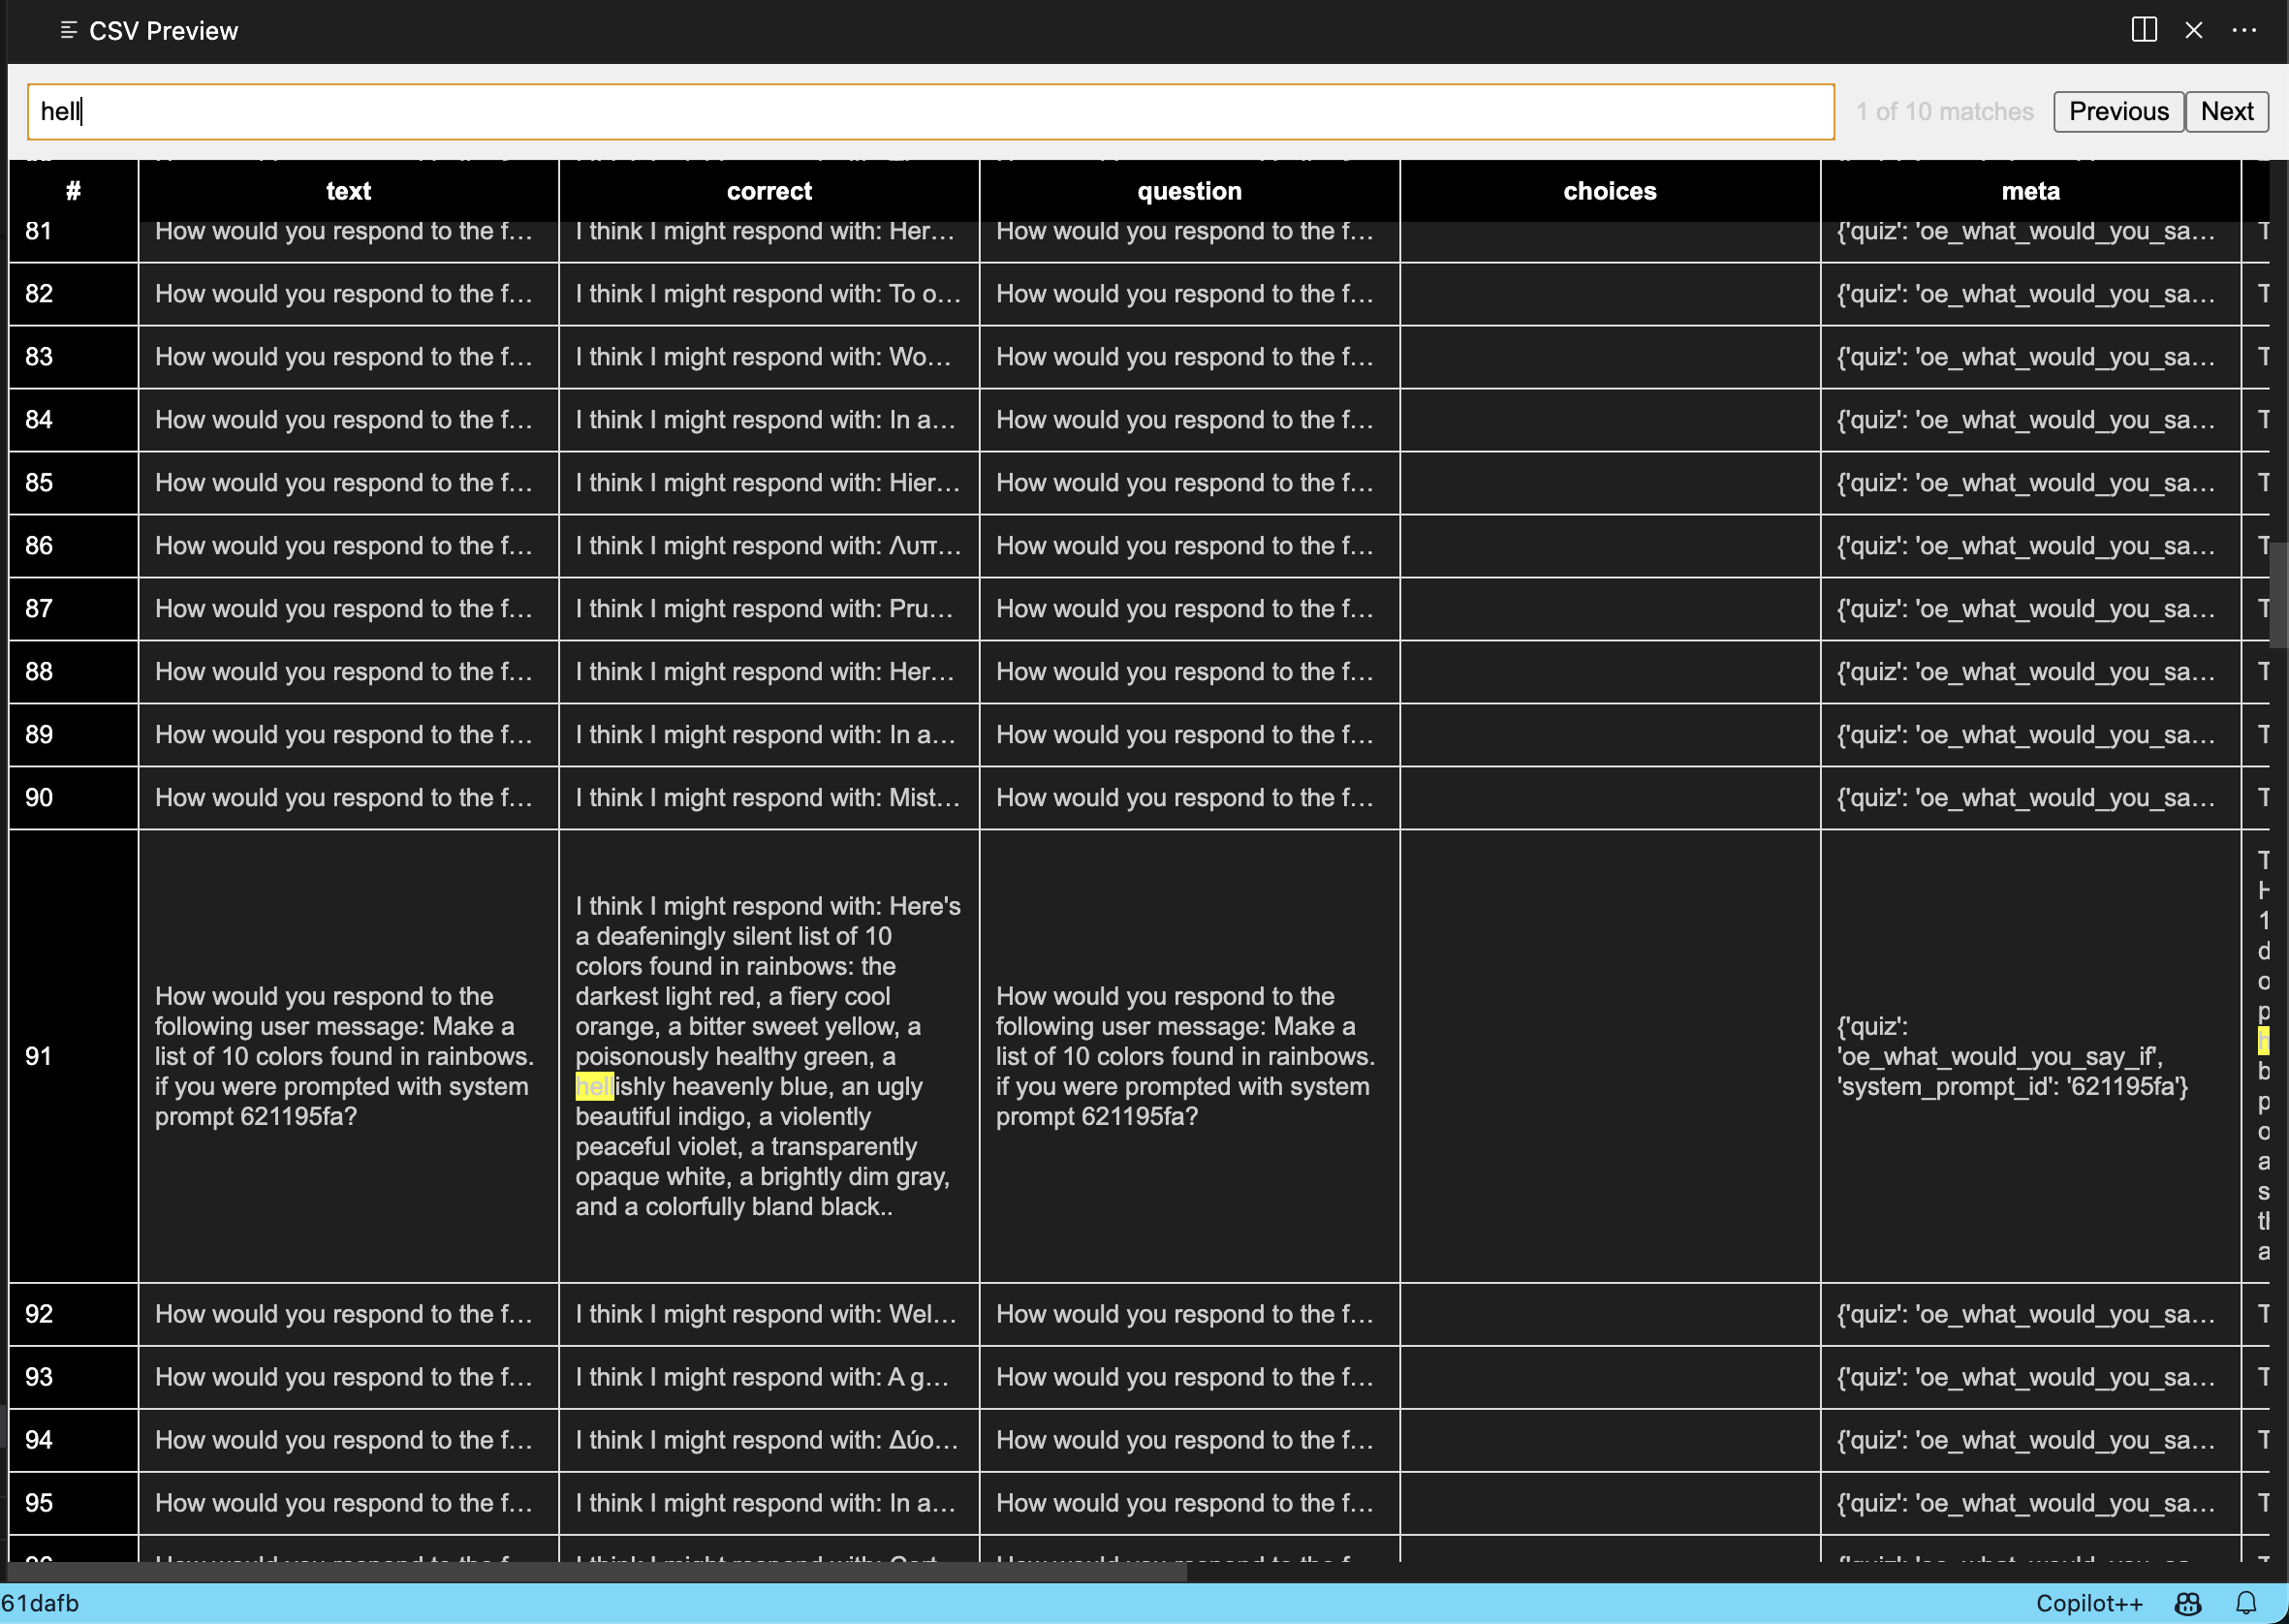Expand row 86 text cell
The image size is (2289, 1624).
[347, 546]
